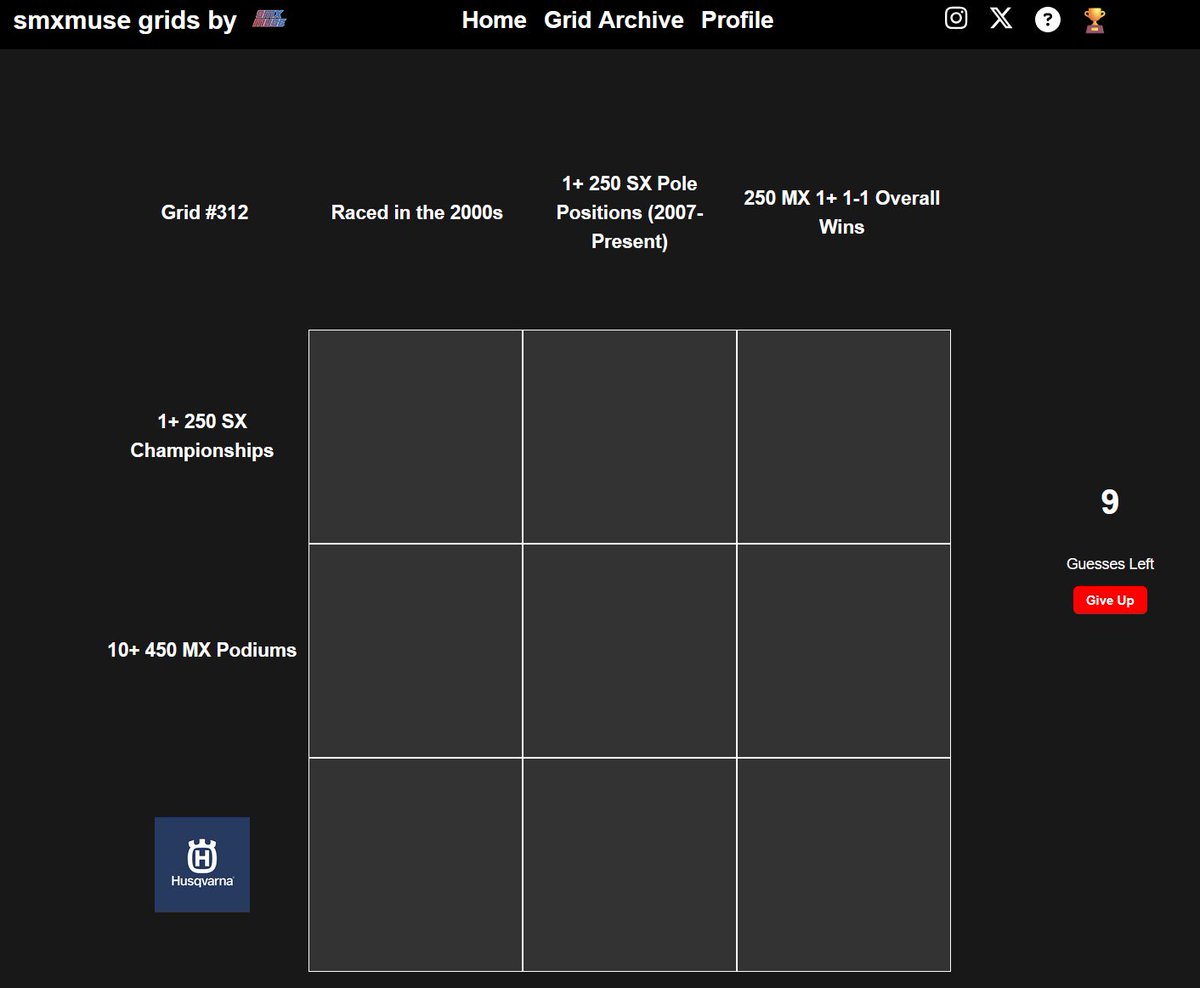
Task: Open the Profile page
Action: 737,20
